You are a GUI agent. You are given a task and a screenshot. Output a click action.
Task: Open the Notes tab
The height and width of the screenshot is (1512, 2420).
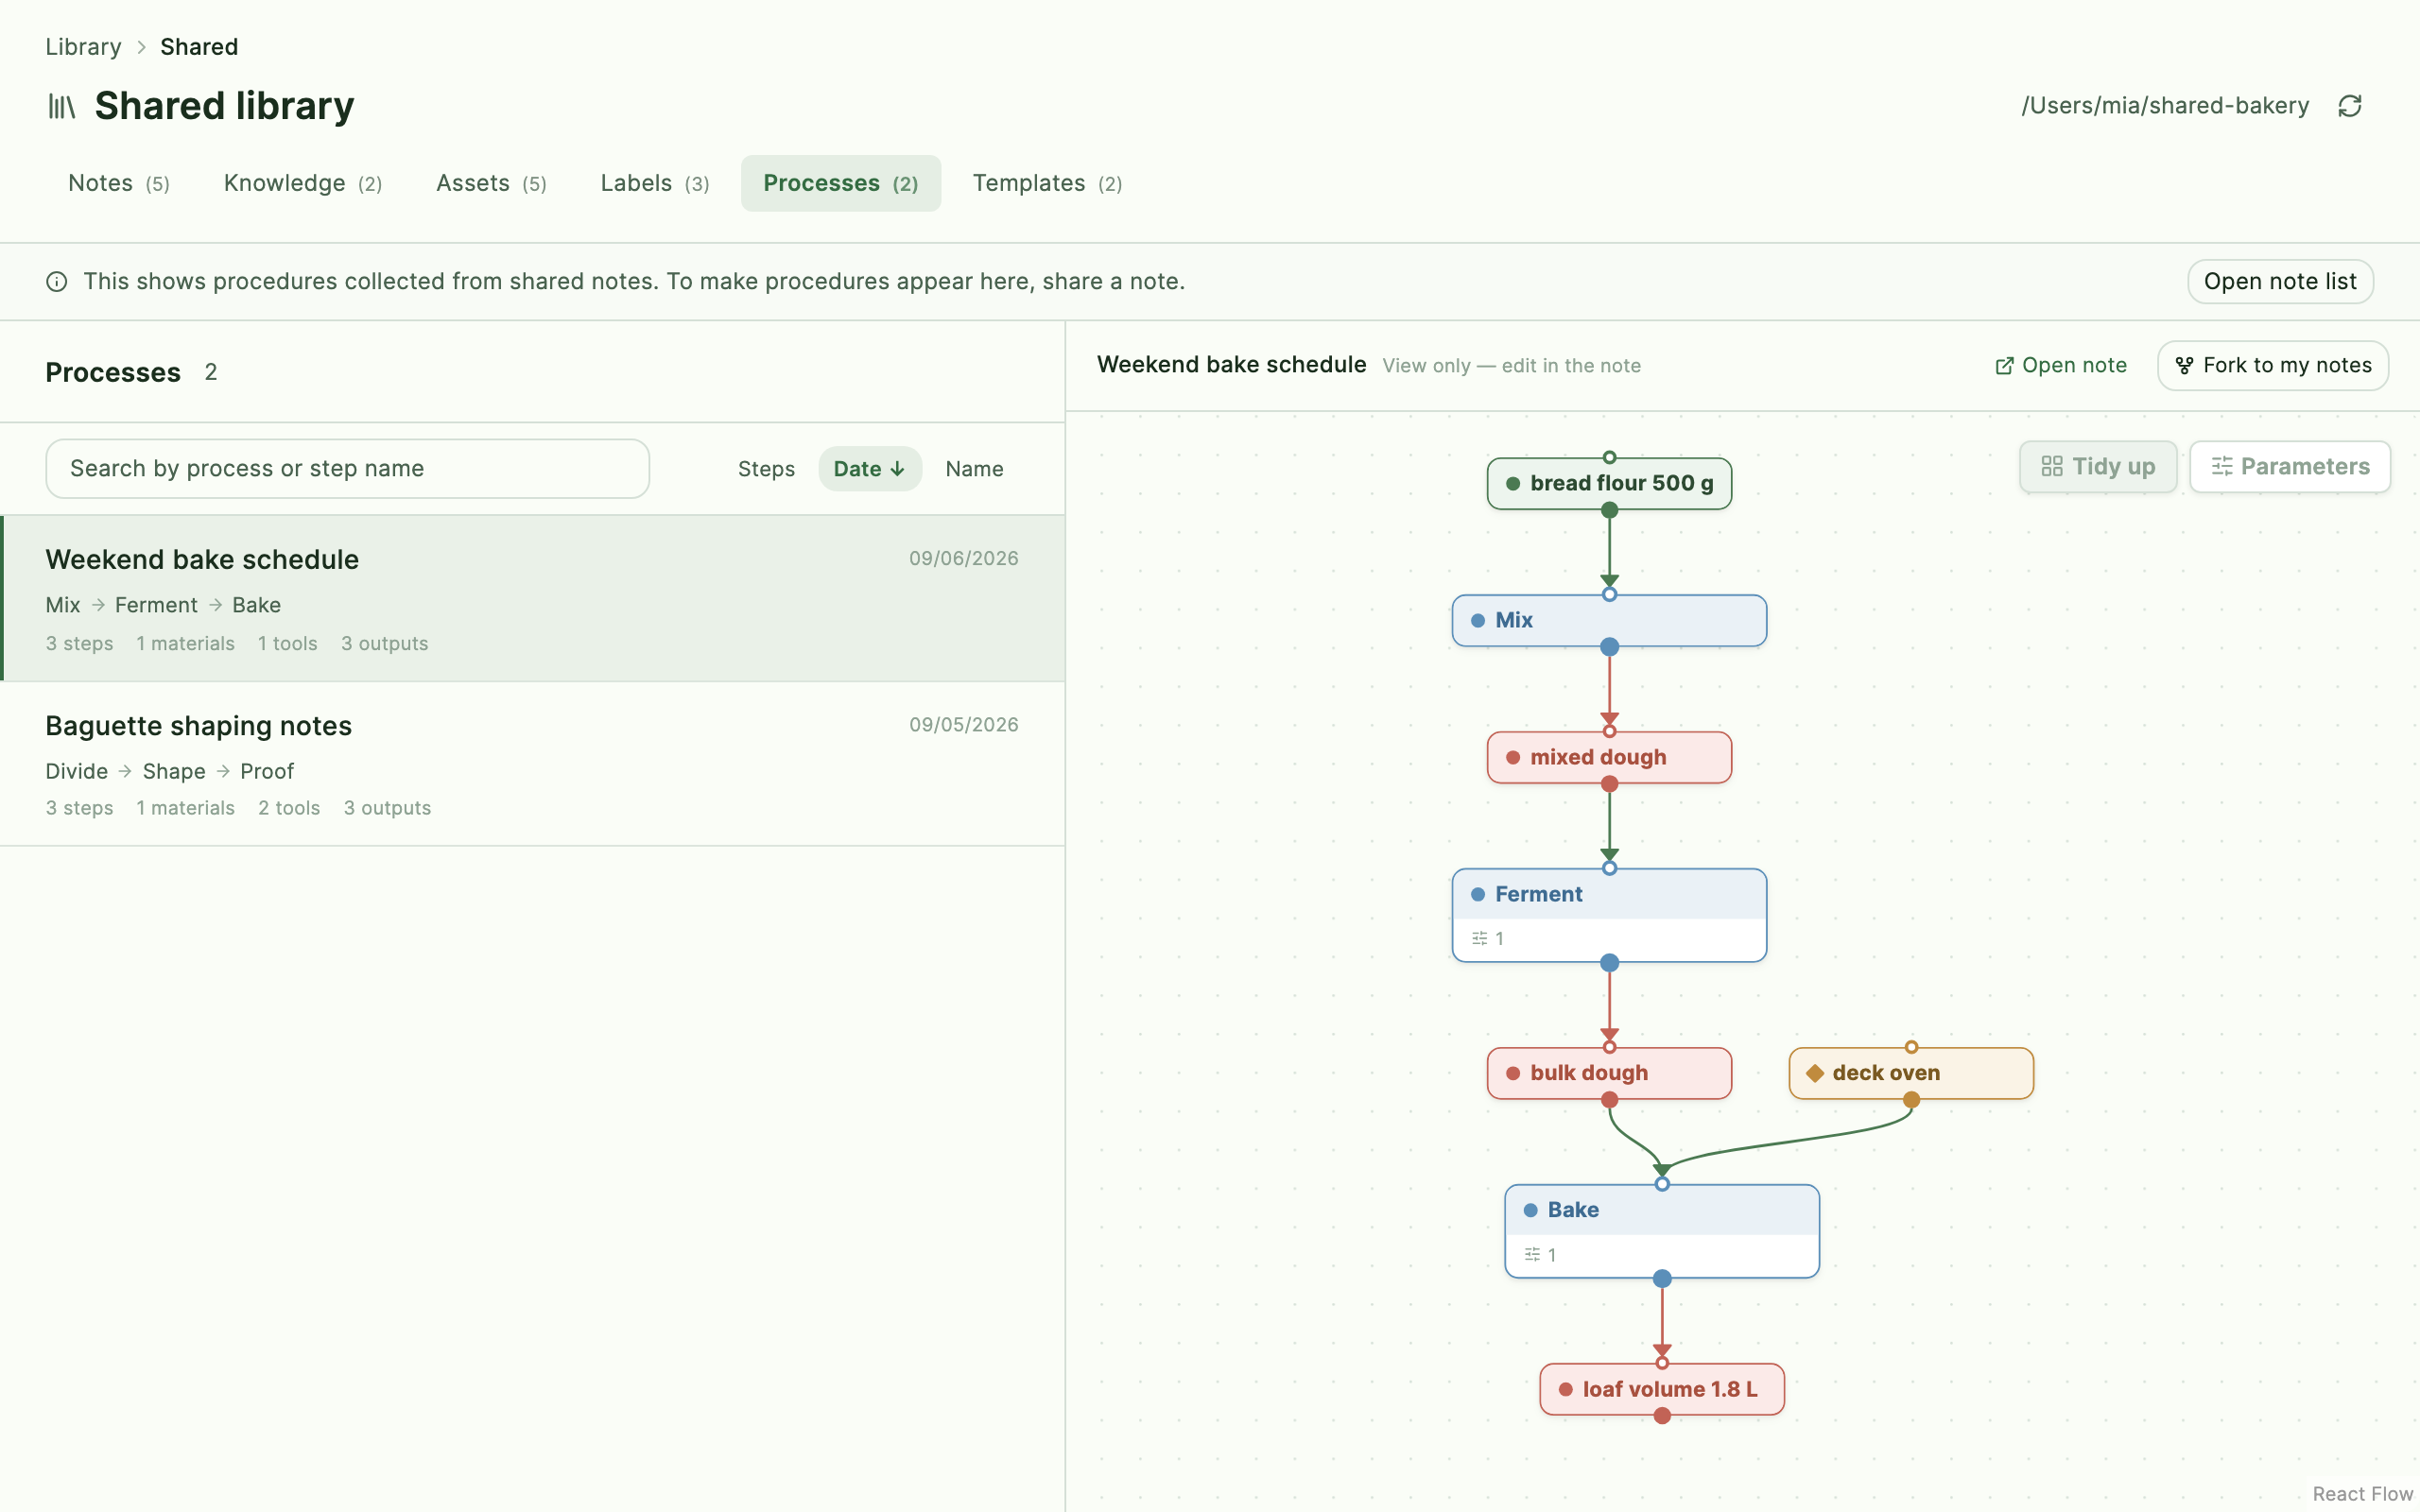coord(119,183)
